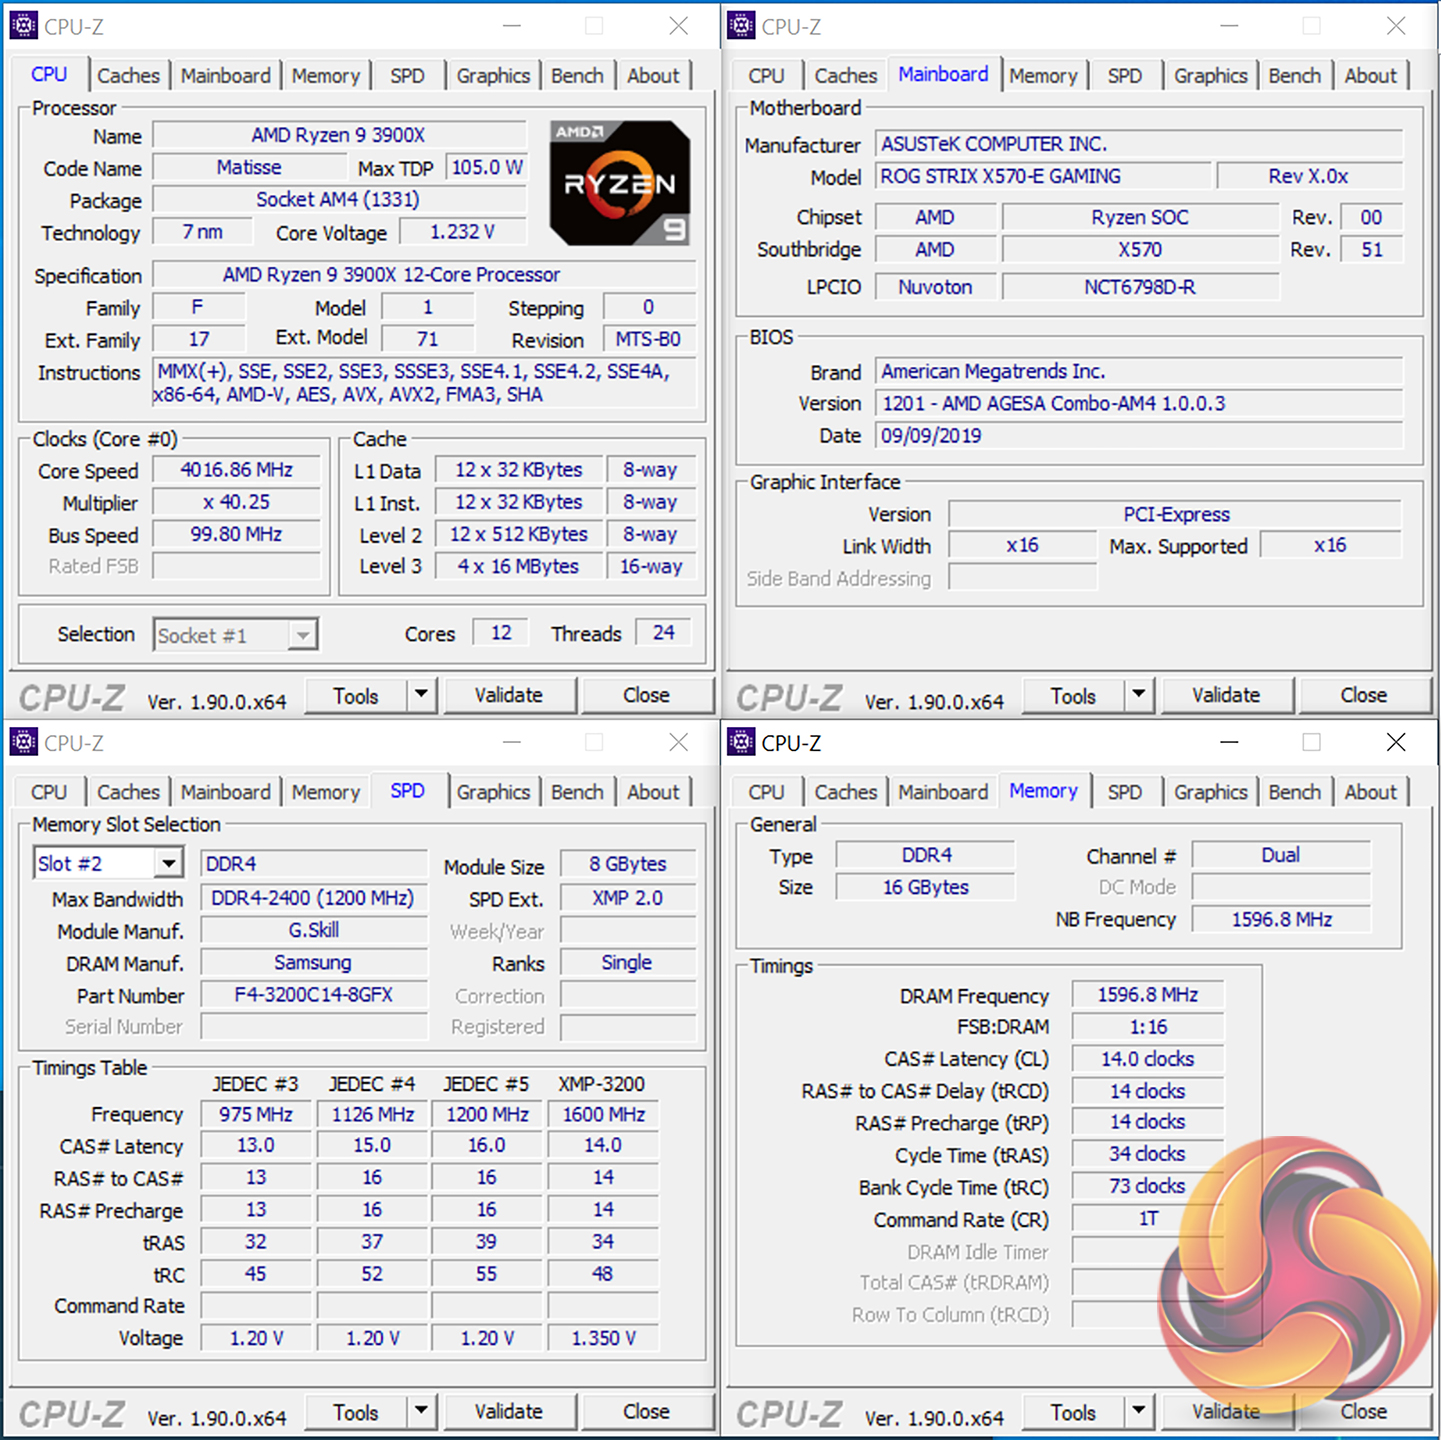Expand Tools arrow in the SPD window
Image resolution: width=1441 pixels, height=1440 pixels.
point(421,1411)
